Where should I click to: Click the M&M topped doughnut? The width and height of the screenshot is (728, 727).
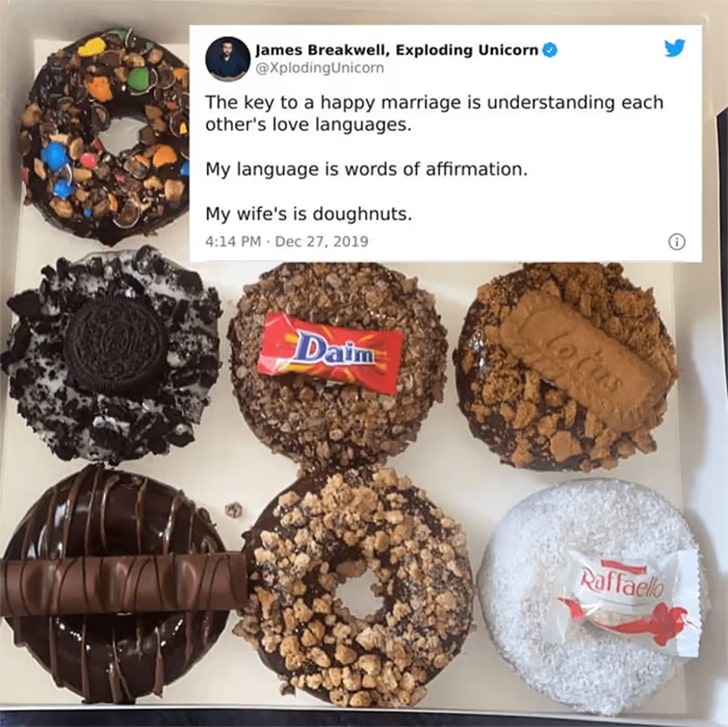tap(103, 137)
